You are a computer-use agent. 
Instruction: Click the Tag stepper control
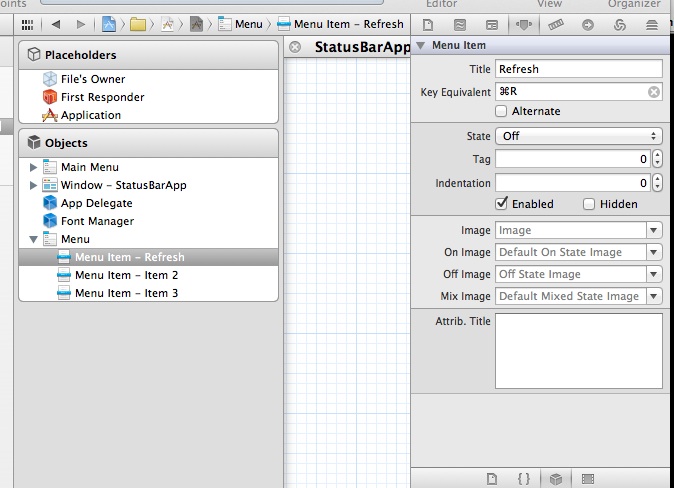(x=657, y=159)
